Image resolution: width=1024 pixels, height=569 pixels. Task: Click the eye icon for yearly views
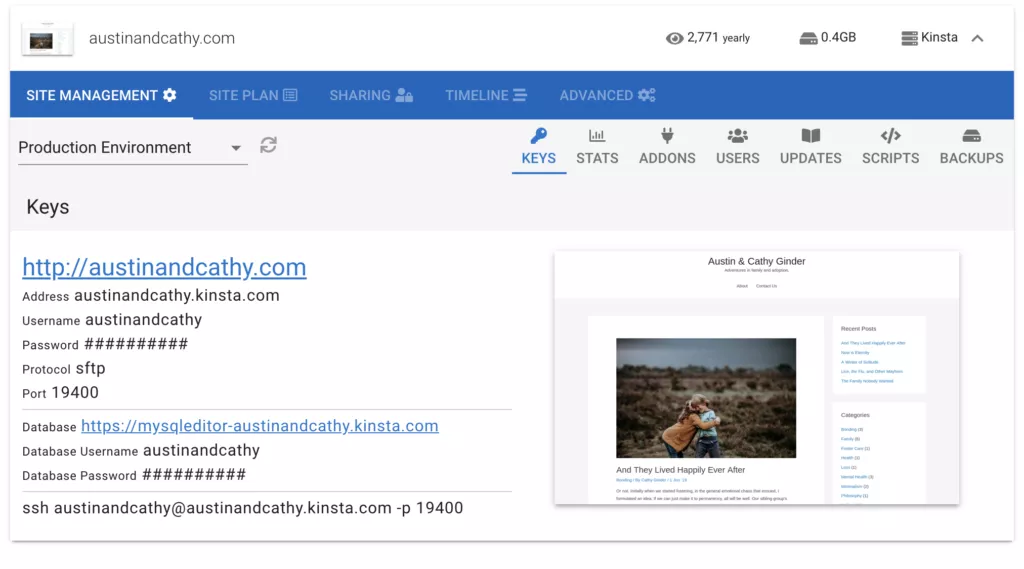675,38
